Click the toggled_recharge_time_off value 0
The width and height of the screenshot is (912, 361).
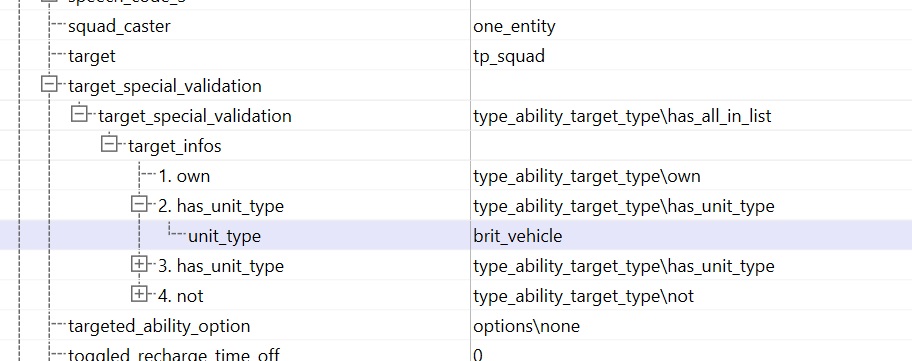pos(478,354)
